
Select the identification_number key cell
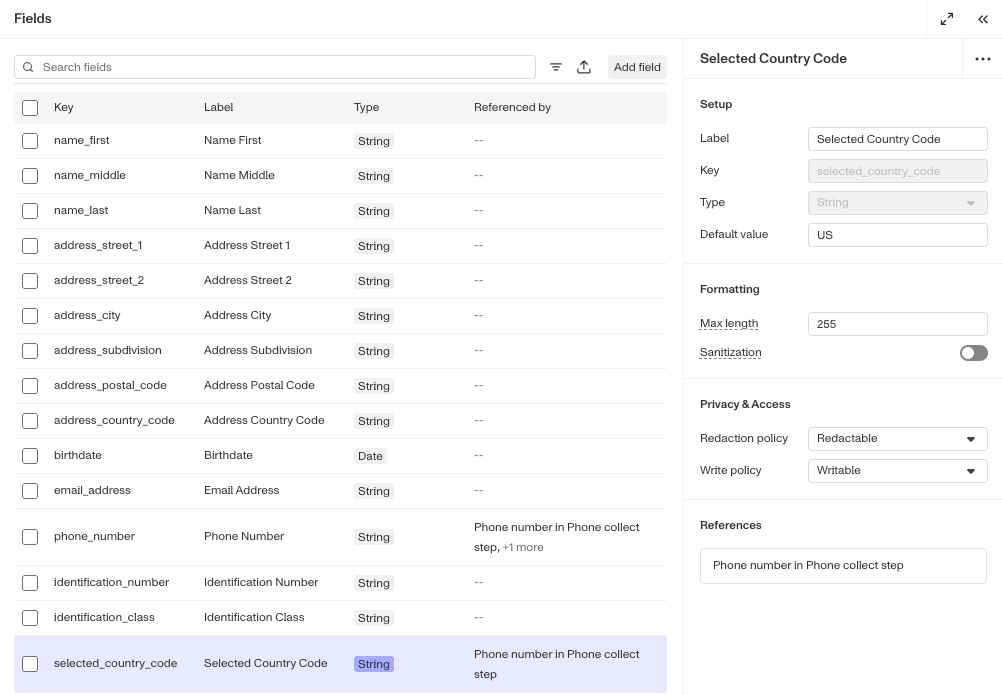[x=111, y=582]
